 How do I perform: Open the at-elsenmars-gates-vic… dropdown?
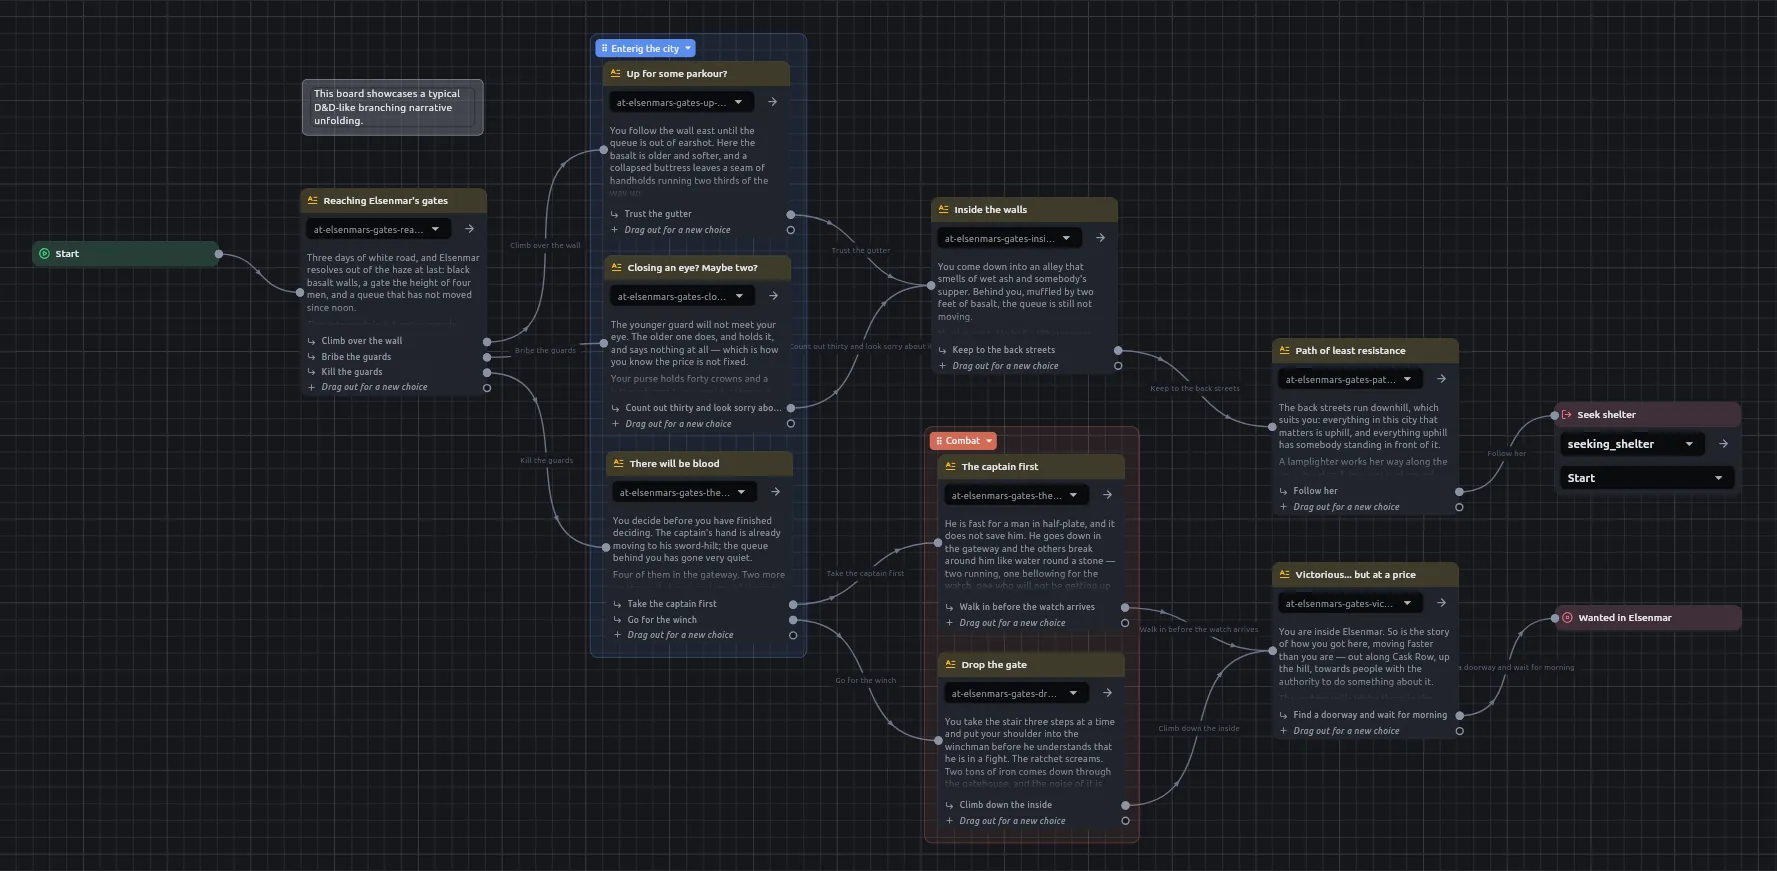1350,603
